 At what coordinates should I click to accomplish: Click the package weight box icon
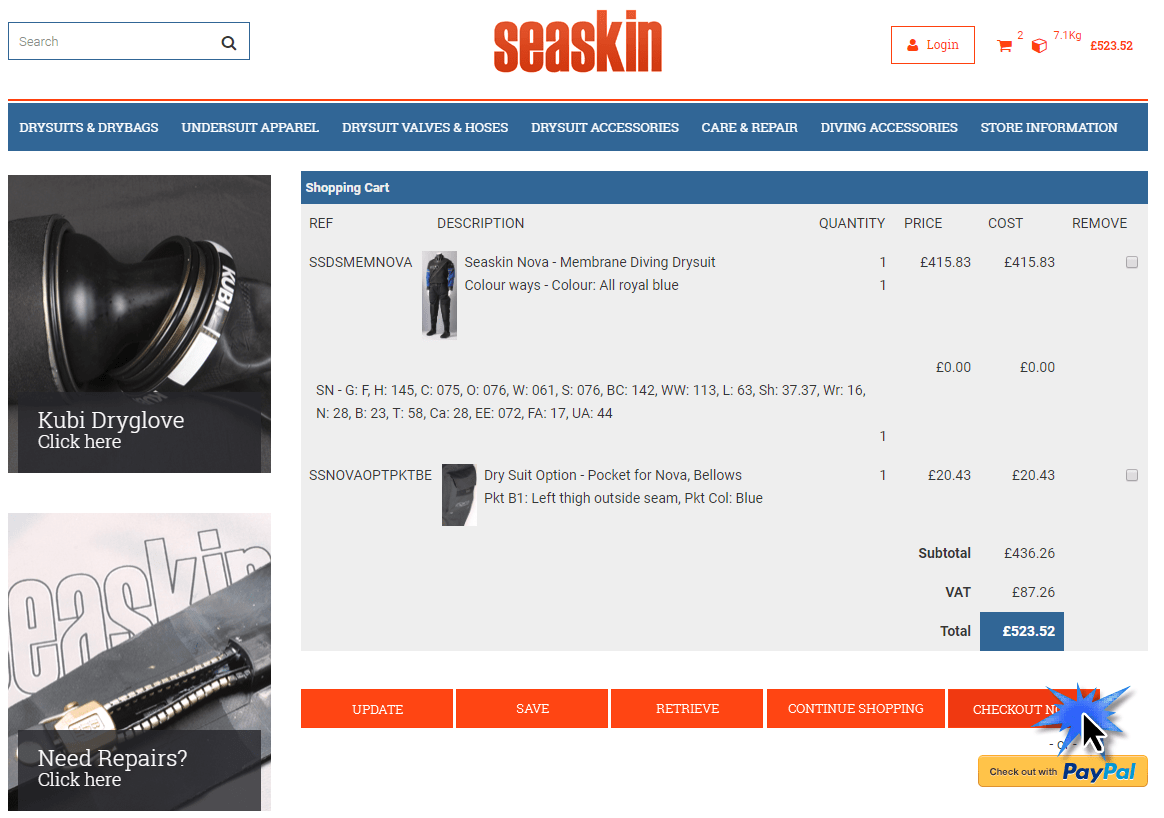point(1039,46)
